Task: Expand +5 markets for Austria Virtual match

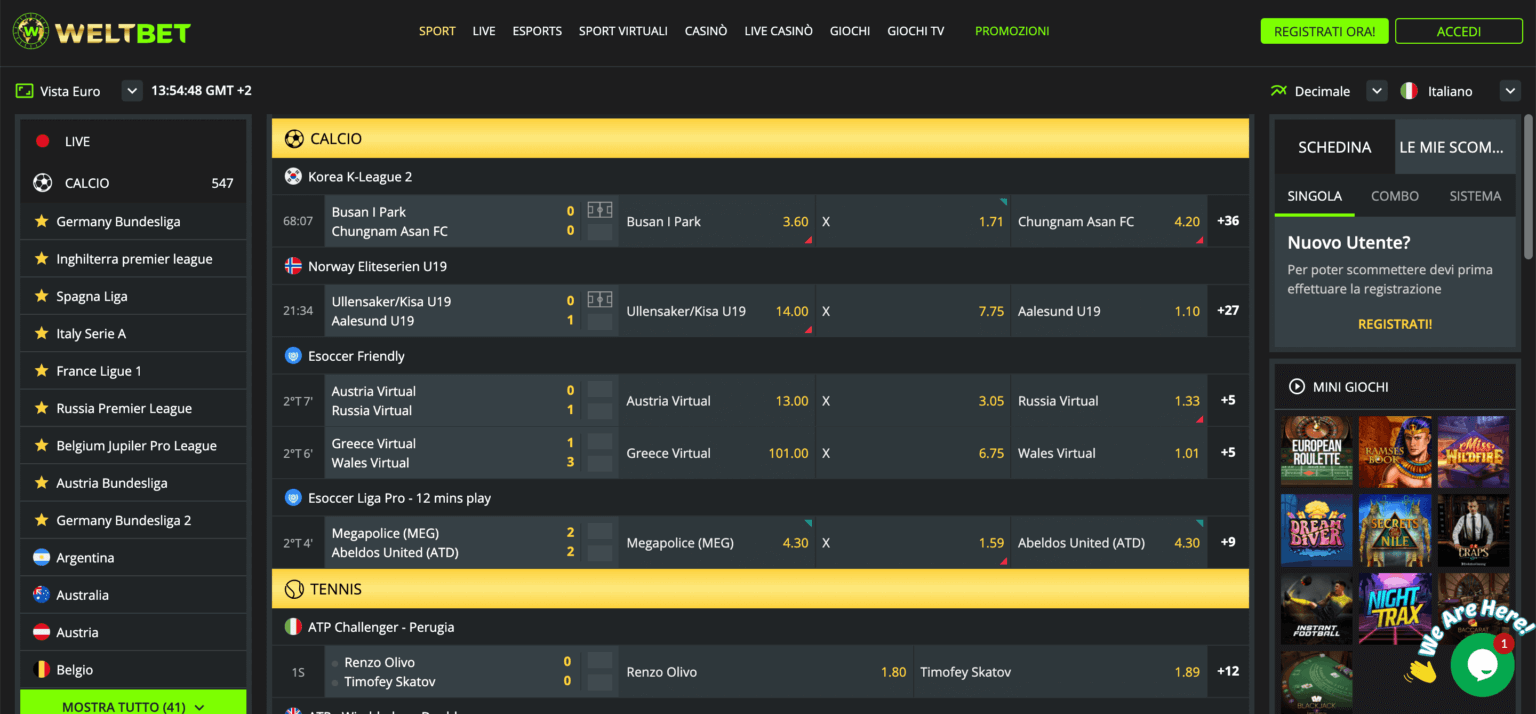Action: point(1228,400)
